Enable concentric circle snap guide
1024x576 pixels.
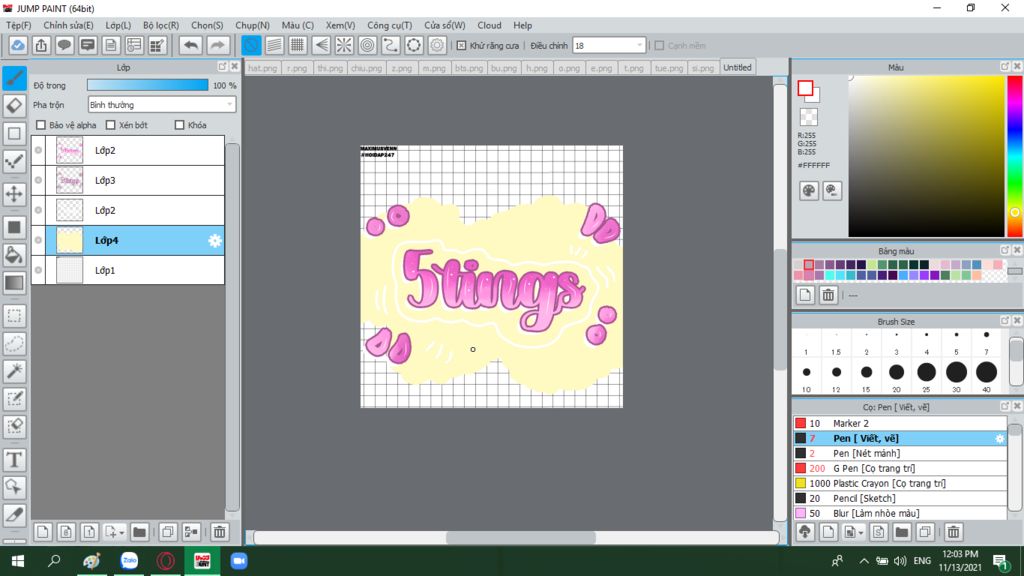click(x=368, y=45)
